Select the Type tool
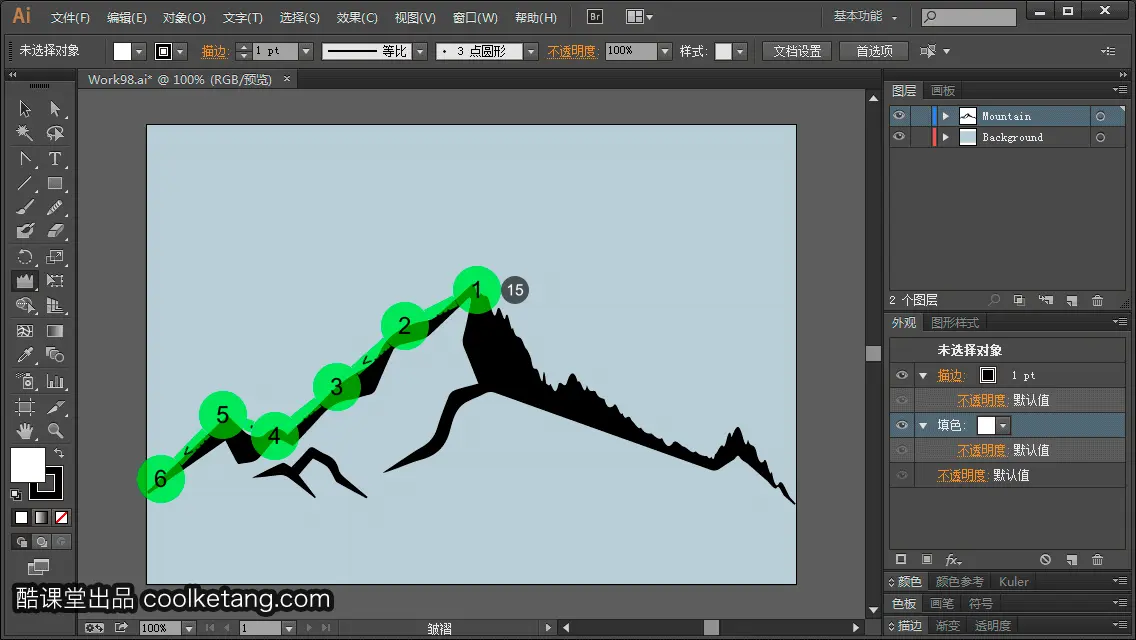Screen dimensions: 1136x640 (x=54, y=159)
